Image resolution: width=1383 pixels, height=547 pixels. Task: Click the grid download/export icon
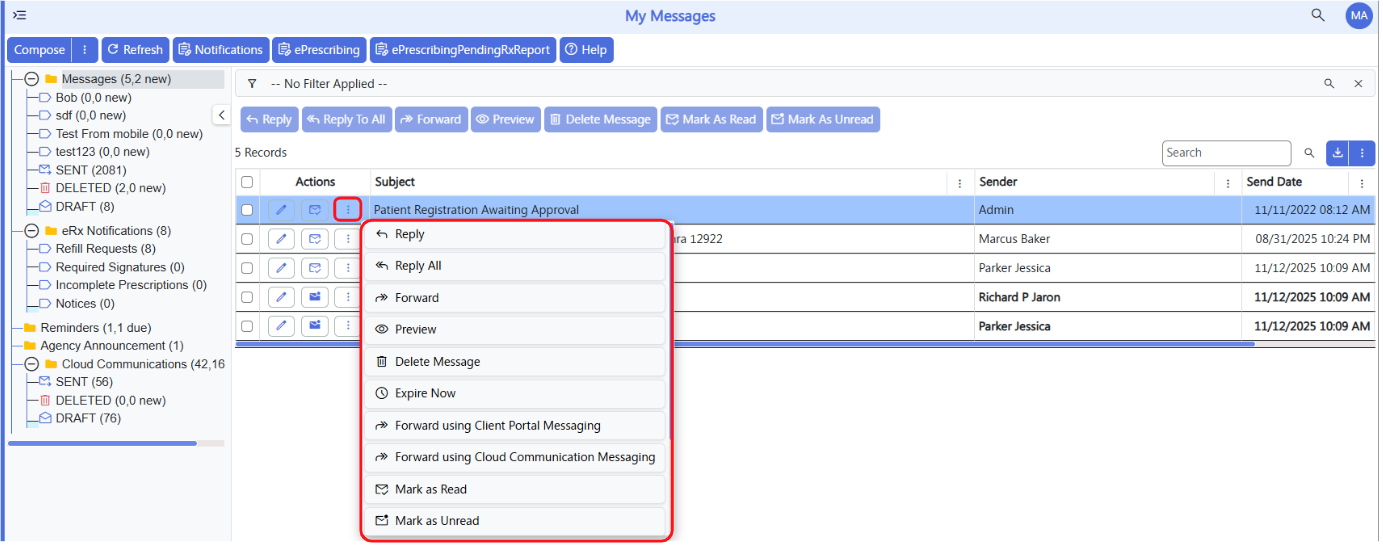1337,153
